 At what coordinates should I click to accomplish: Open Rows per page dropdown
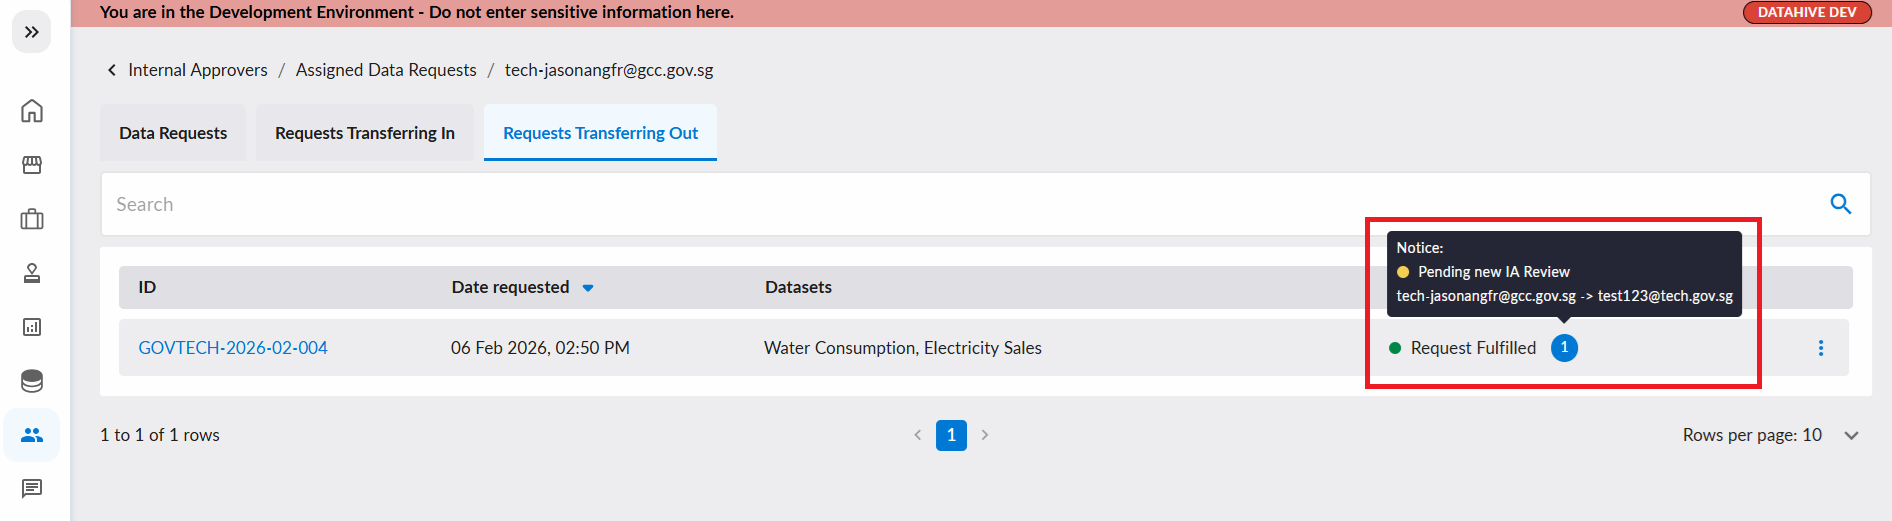coord(1851,435)
